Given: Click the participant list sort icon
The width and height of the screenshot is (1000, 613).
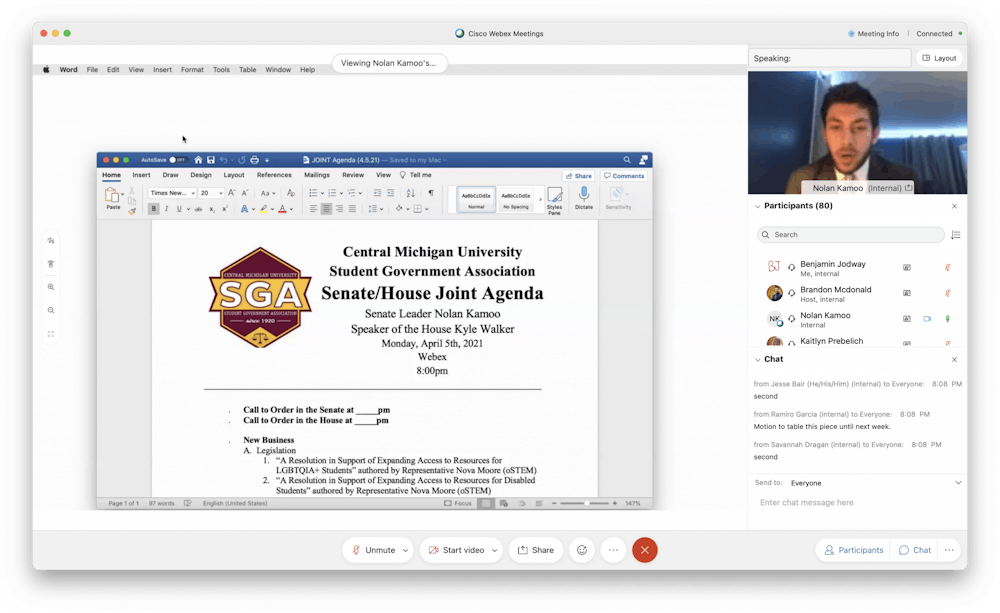Looking at the screenshot, I should 955,235.
